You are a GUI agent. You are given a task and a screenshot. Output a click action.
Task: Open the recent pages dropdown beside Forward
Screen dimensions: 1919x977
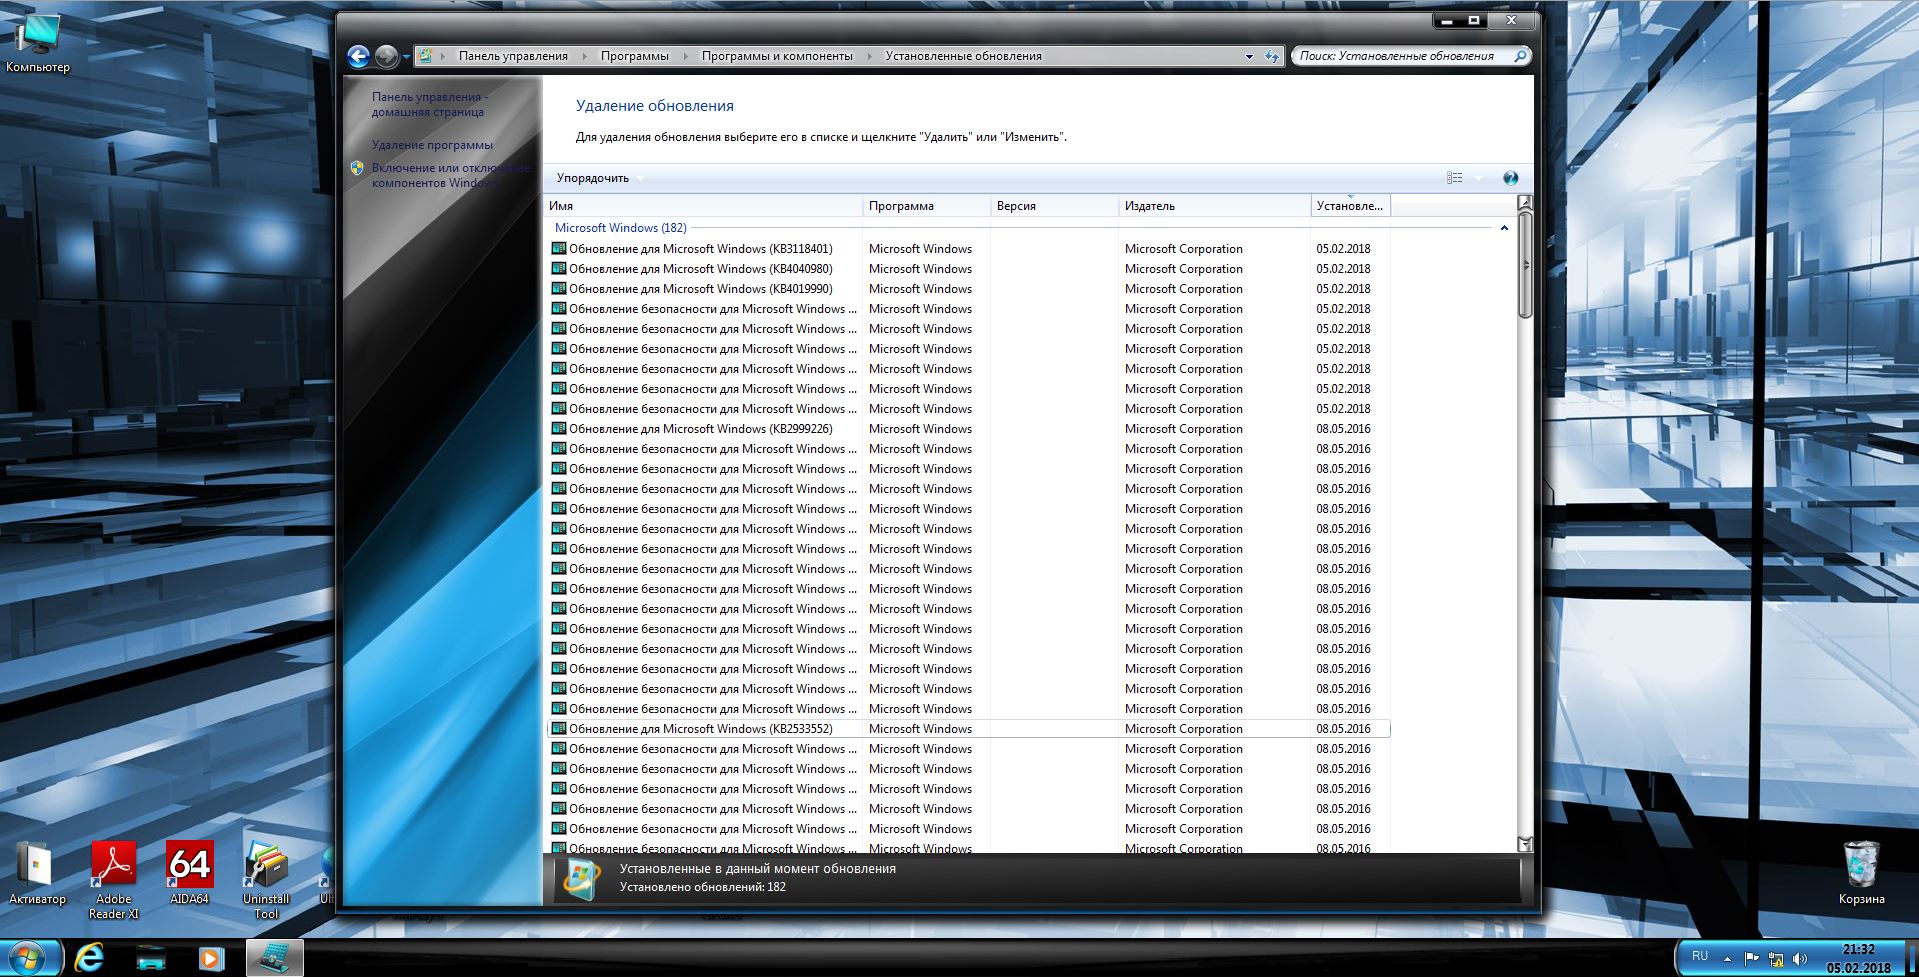(x=406, y=57)
